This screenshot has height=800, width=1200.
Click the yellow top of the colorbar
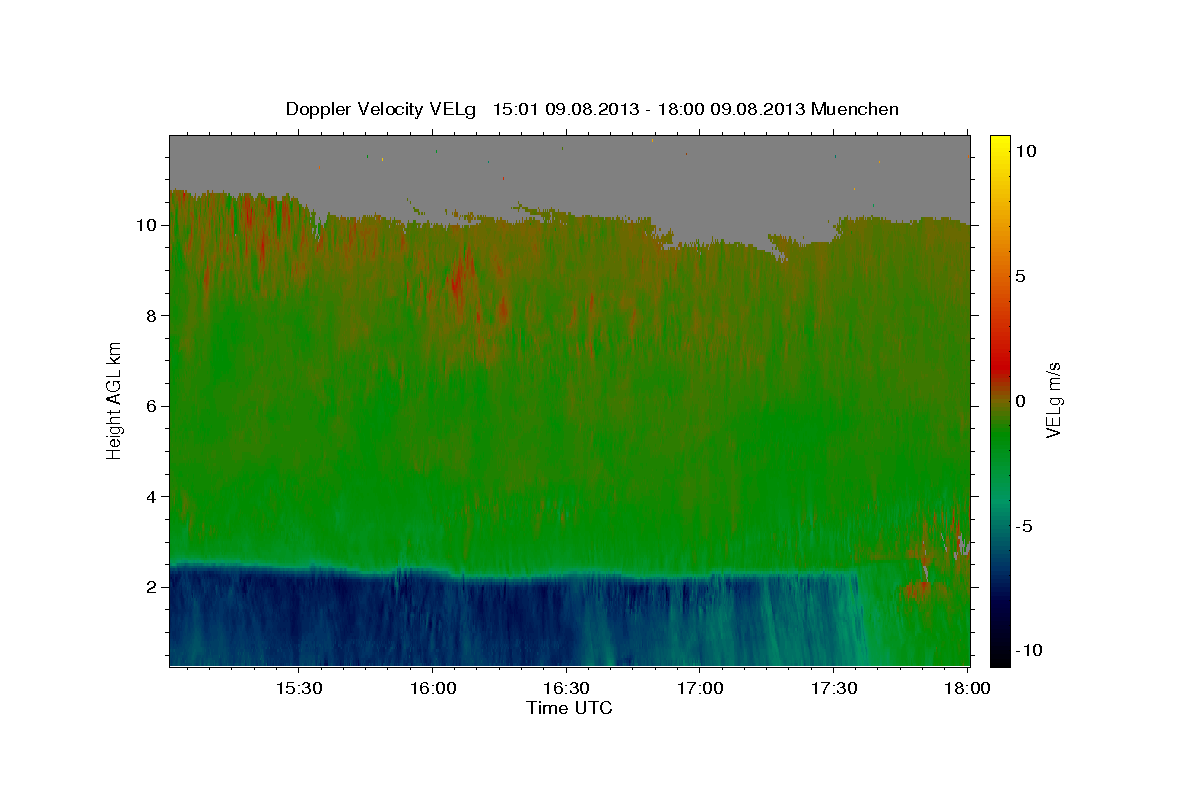[1000, 145]
